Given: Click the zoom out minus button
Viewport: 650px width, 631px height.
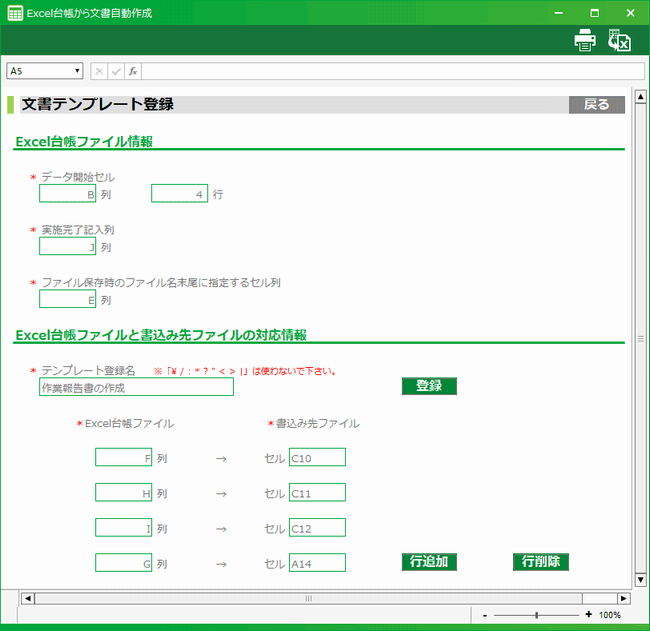Looking at the screenshot, I should (485, 615).
